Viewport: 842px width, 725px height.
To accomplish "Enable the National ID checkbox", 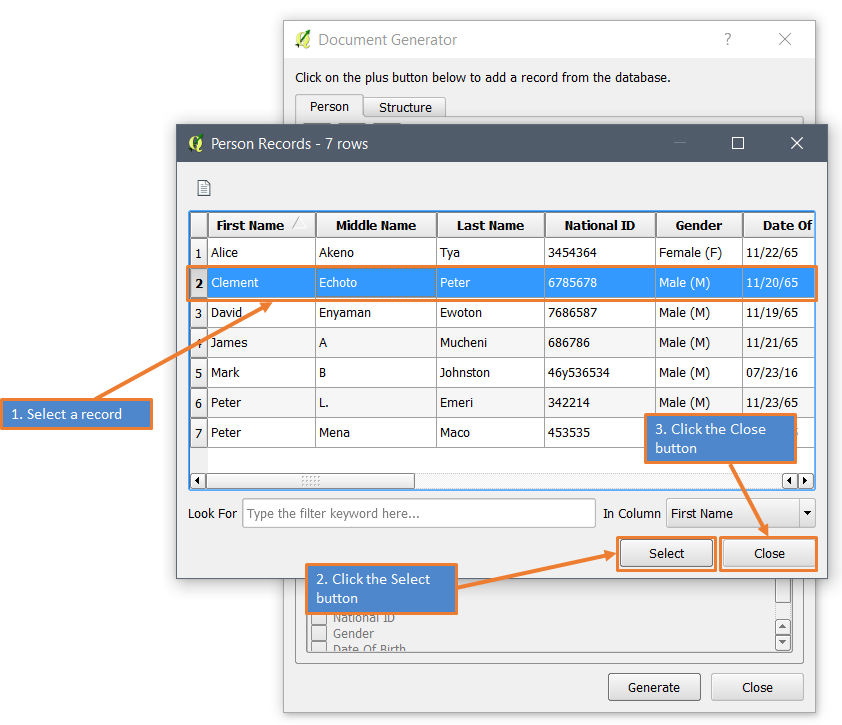I will 318,617.
